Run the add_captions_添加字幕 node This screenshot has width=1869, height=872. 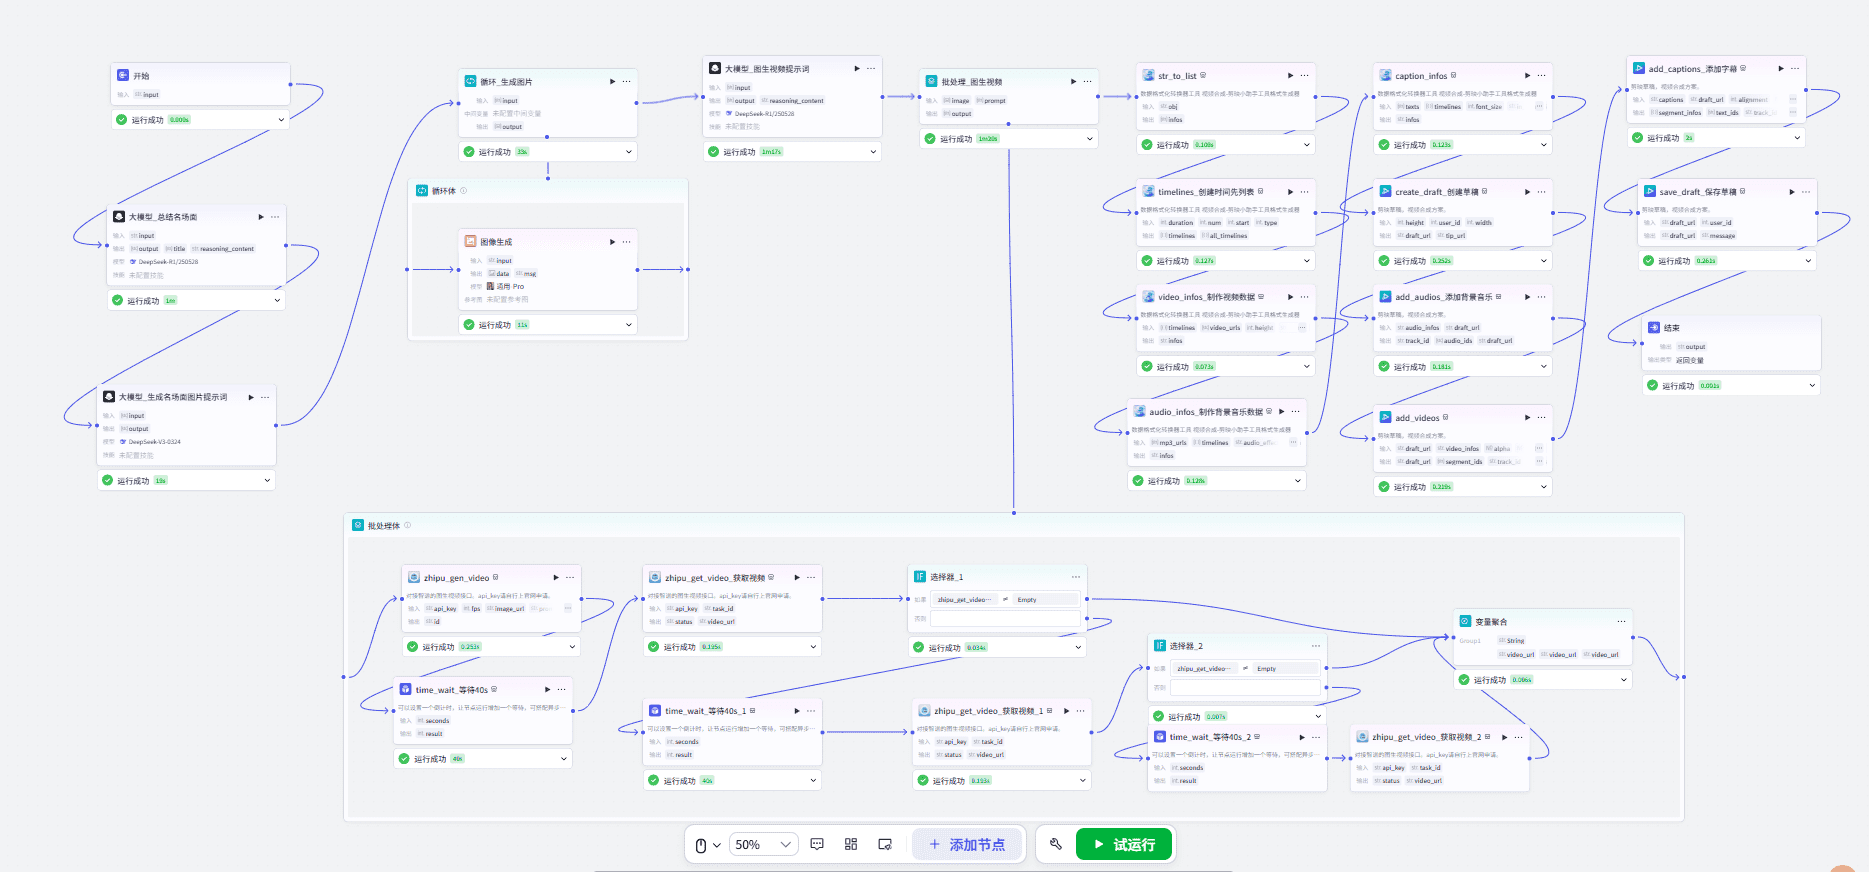(1781, 69)
